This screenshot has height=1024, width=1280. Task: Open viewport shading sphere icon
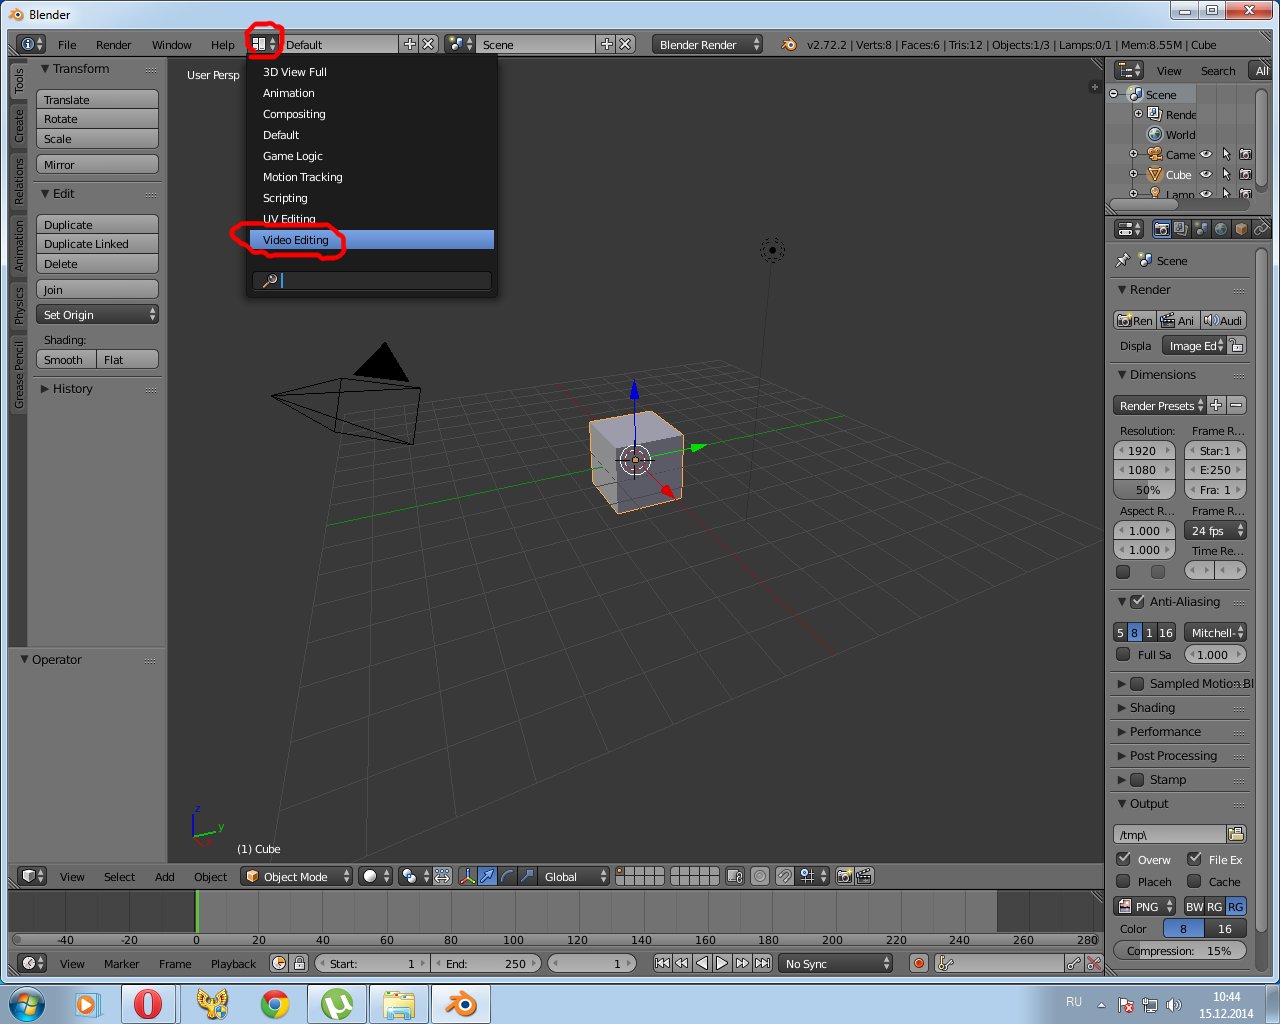375,876
